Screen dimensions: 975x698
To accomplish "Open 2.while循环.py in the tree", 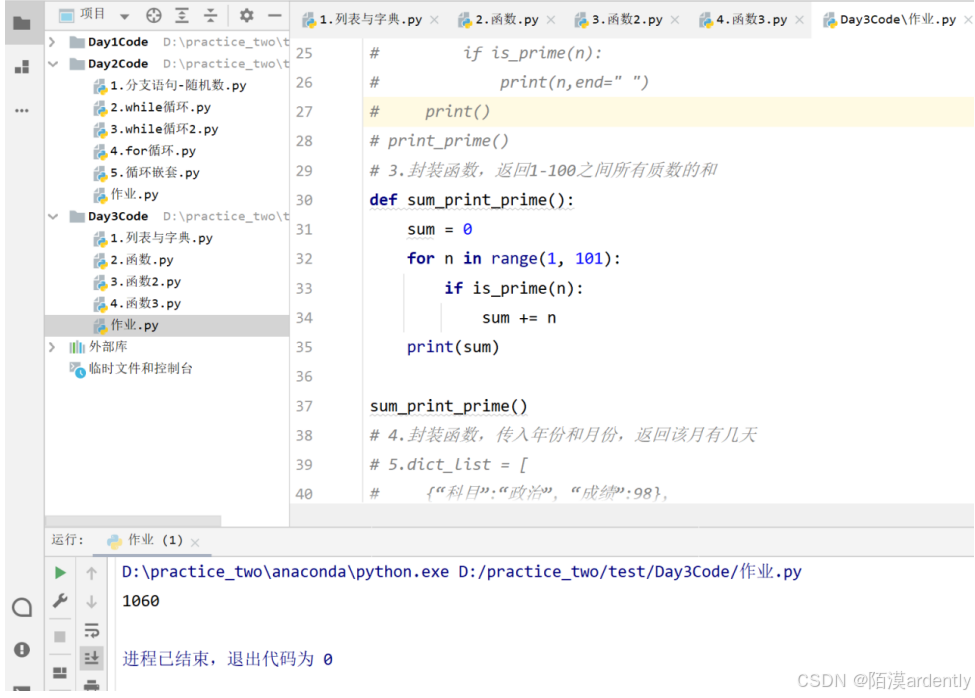I will click(152, 108).
